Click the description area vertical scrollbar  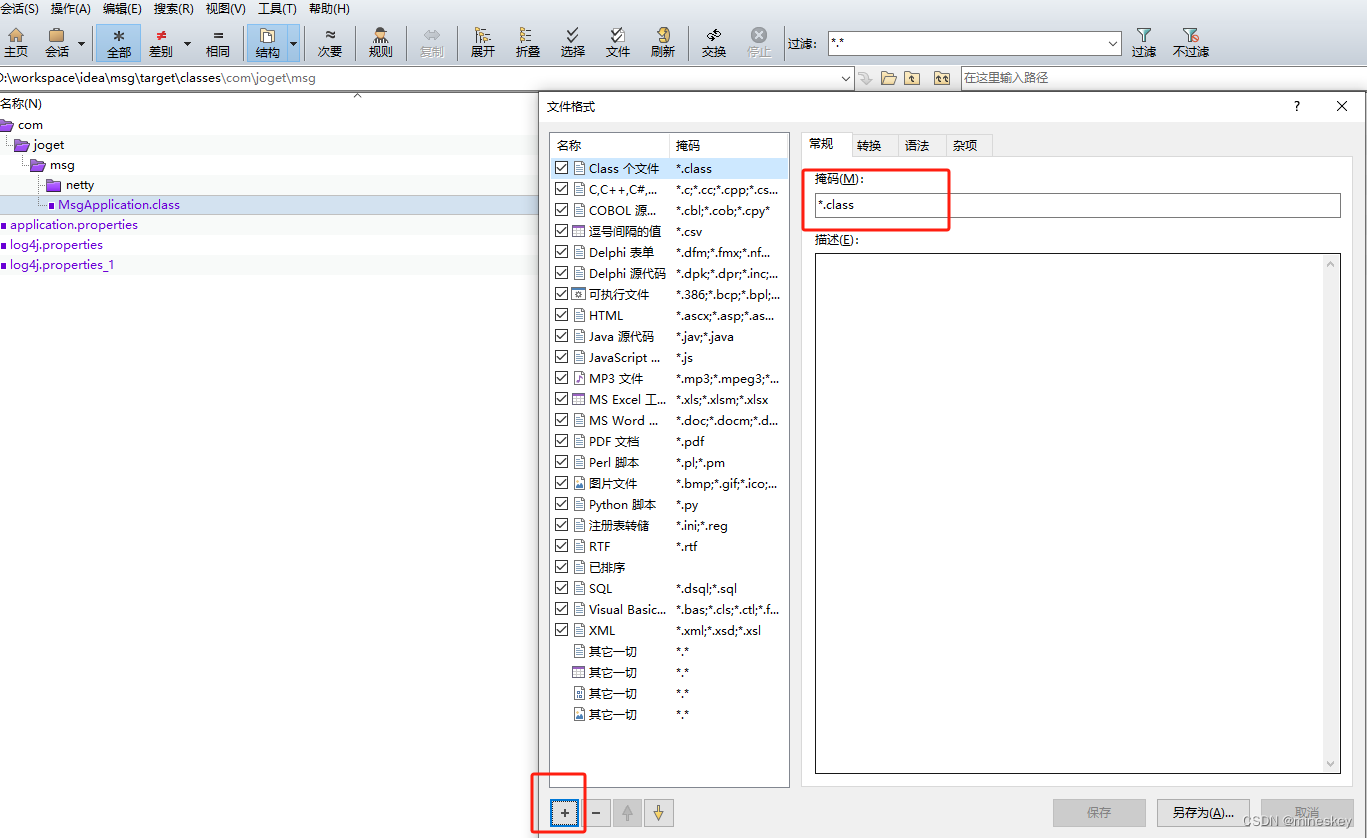1332,513
